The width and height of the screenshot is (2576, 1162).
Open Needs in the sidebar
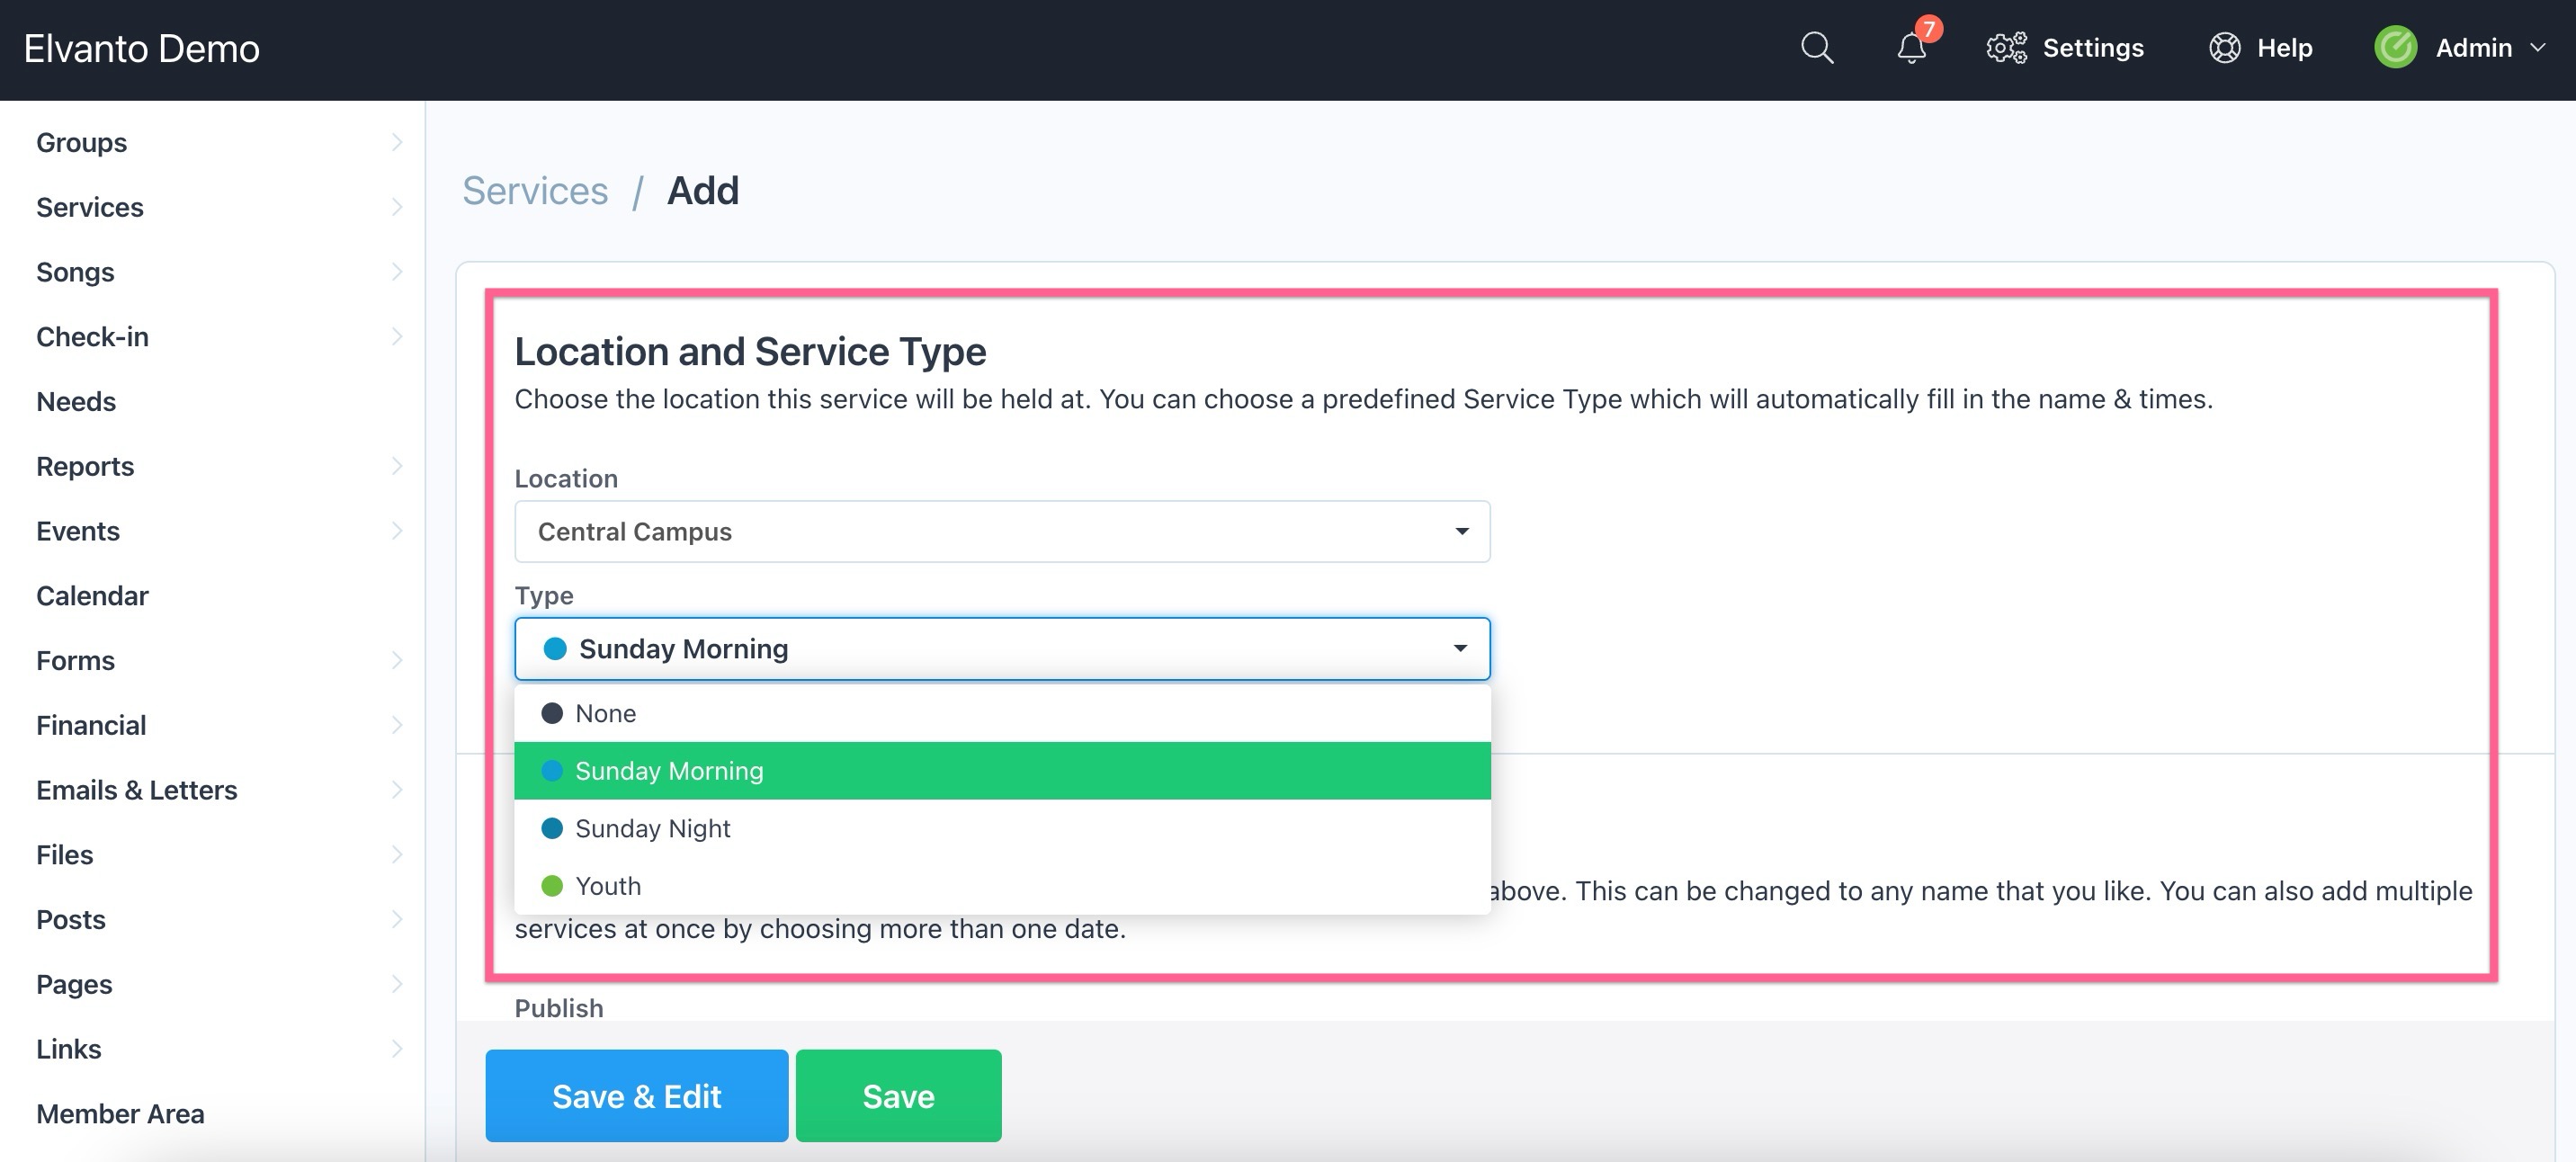pyautogui.click(x=76, y=401)
